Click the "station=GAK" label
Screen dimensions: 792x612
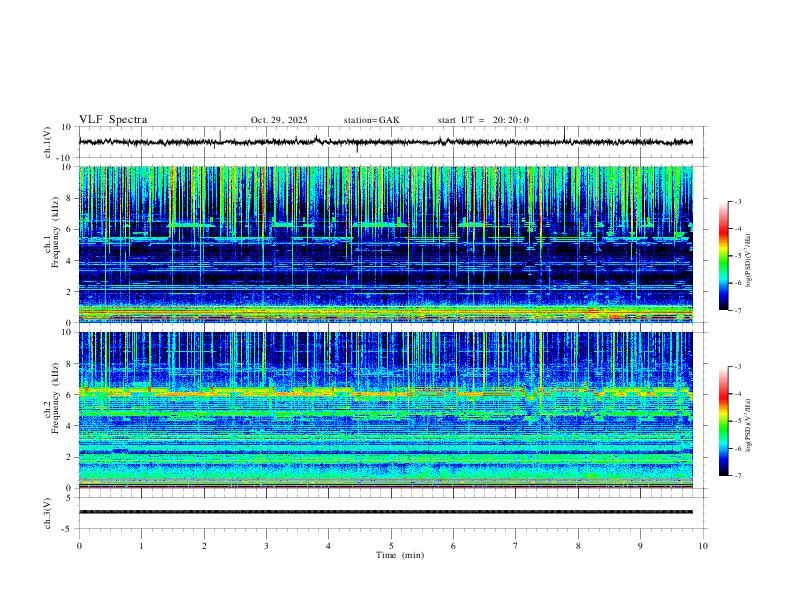(x=371, y=120)
